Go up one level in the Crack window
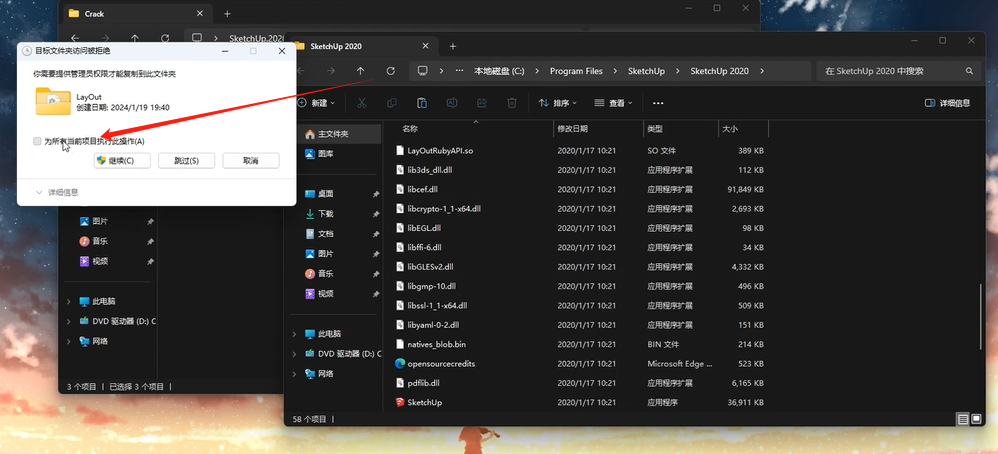The width and height of the screenshot is (998, 454). click(135, 38)
